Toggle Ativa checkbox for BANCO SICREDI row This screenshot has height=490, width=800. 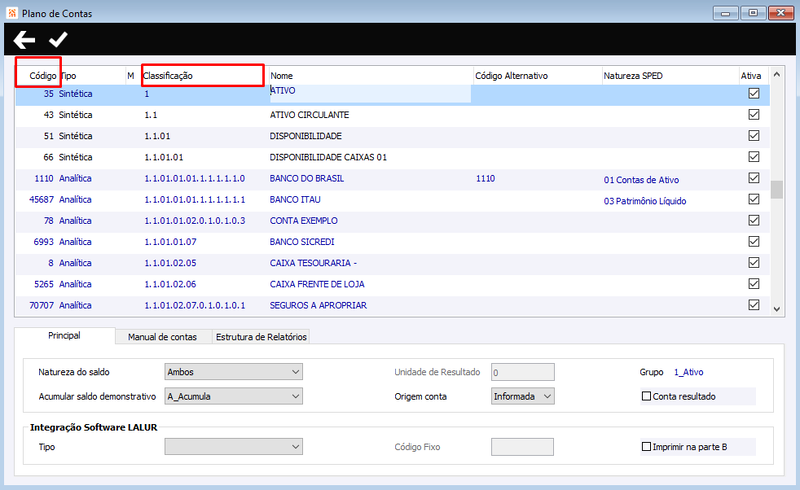(754, 241)
